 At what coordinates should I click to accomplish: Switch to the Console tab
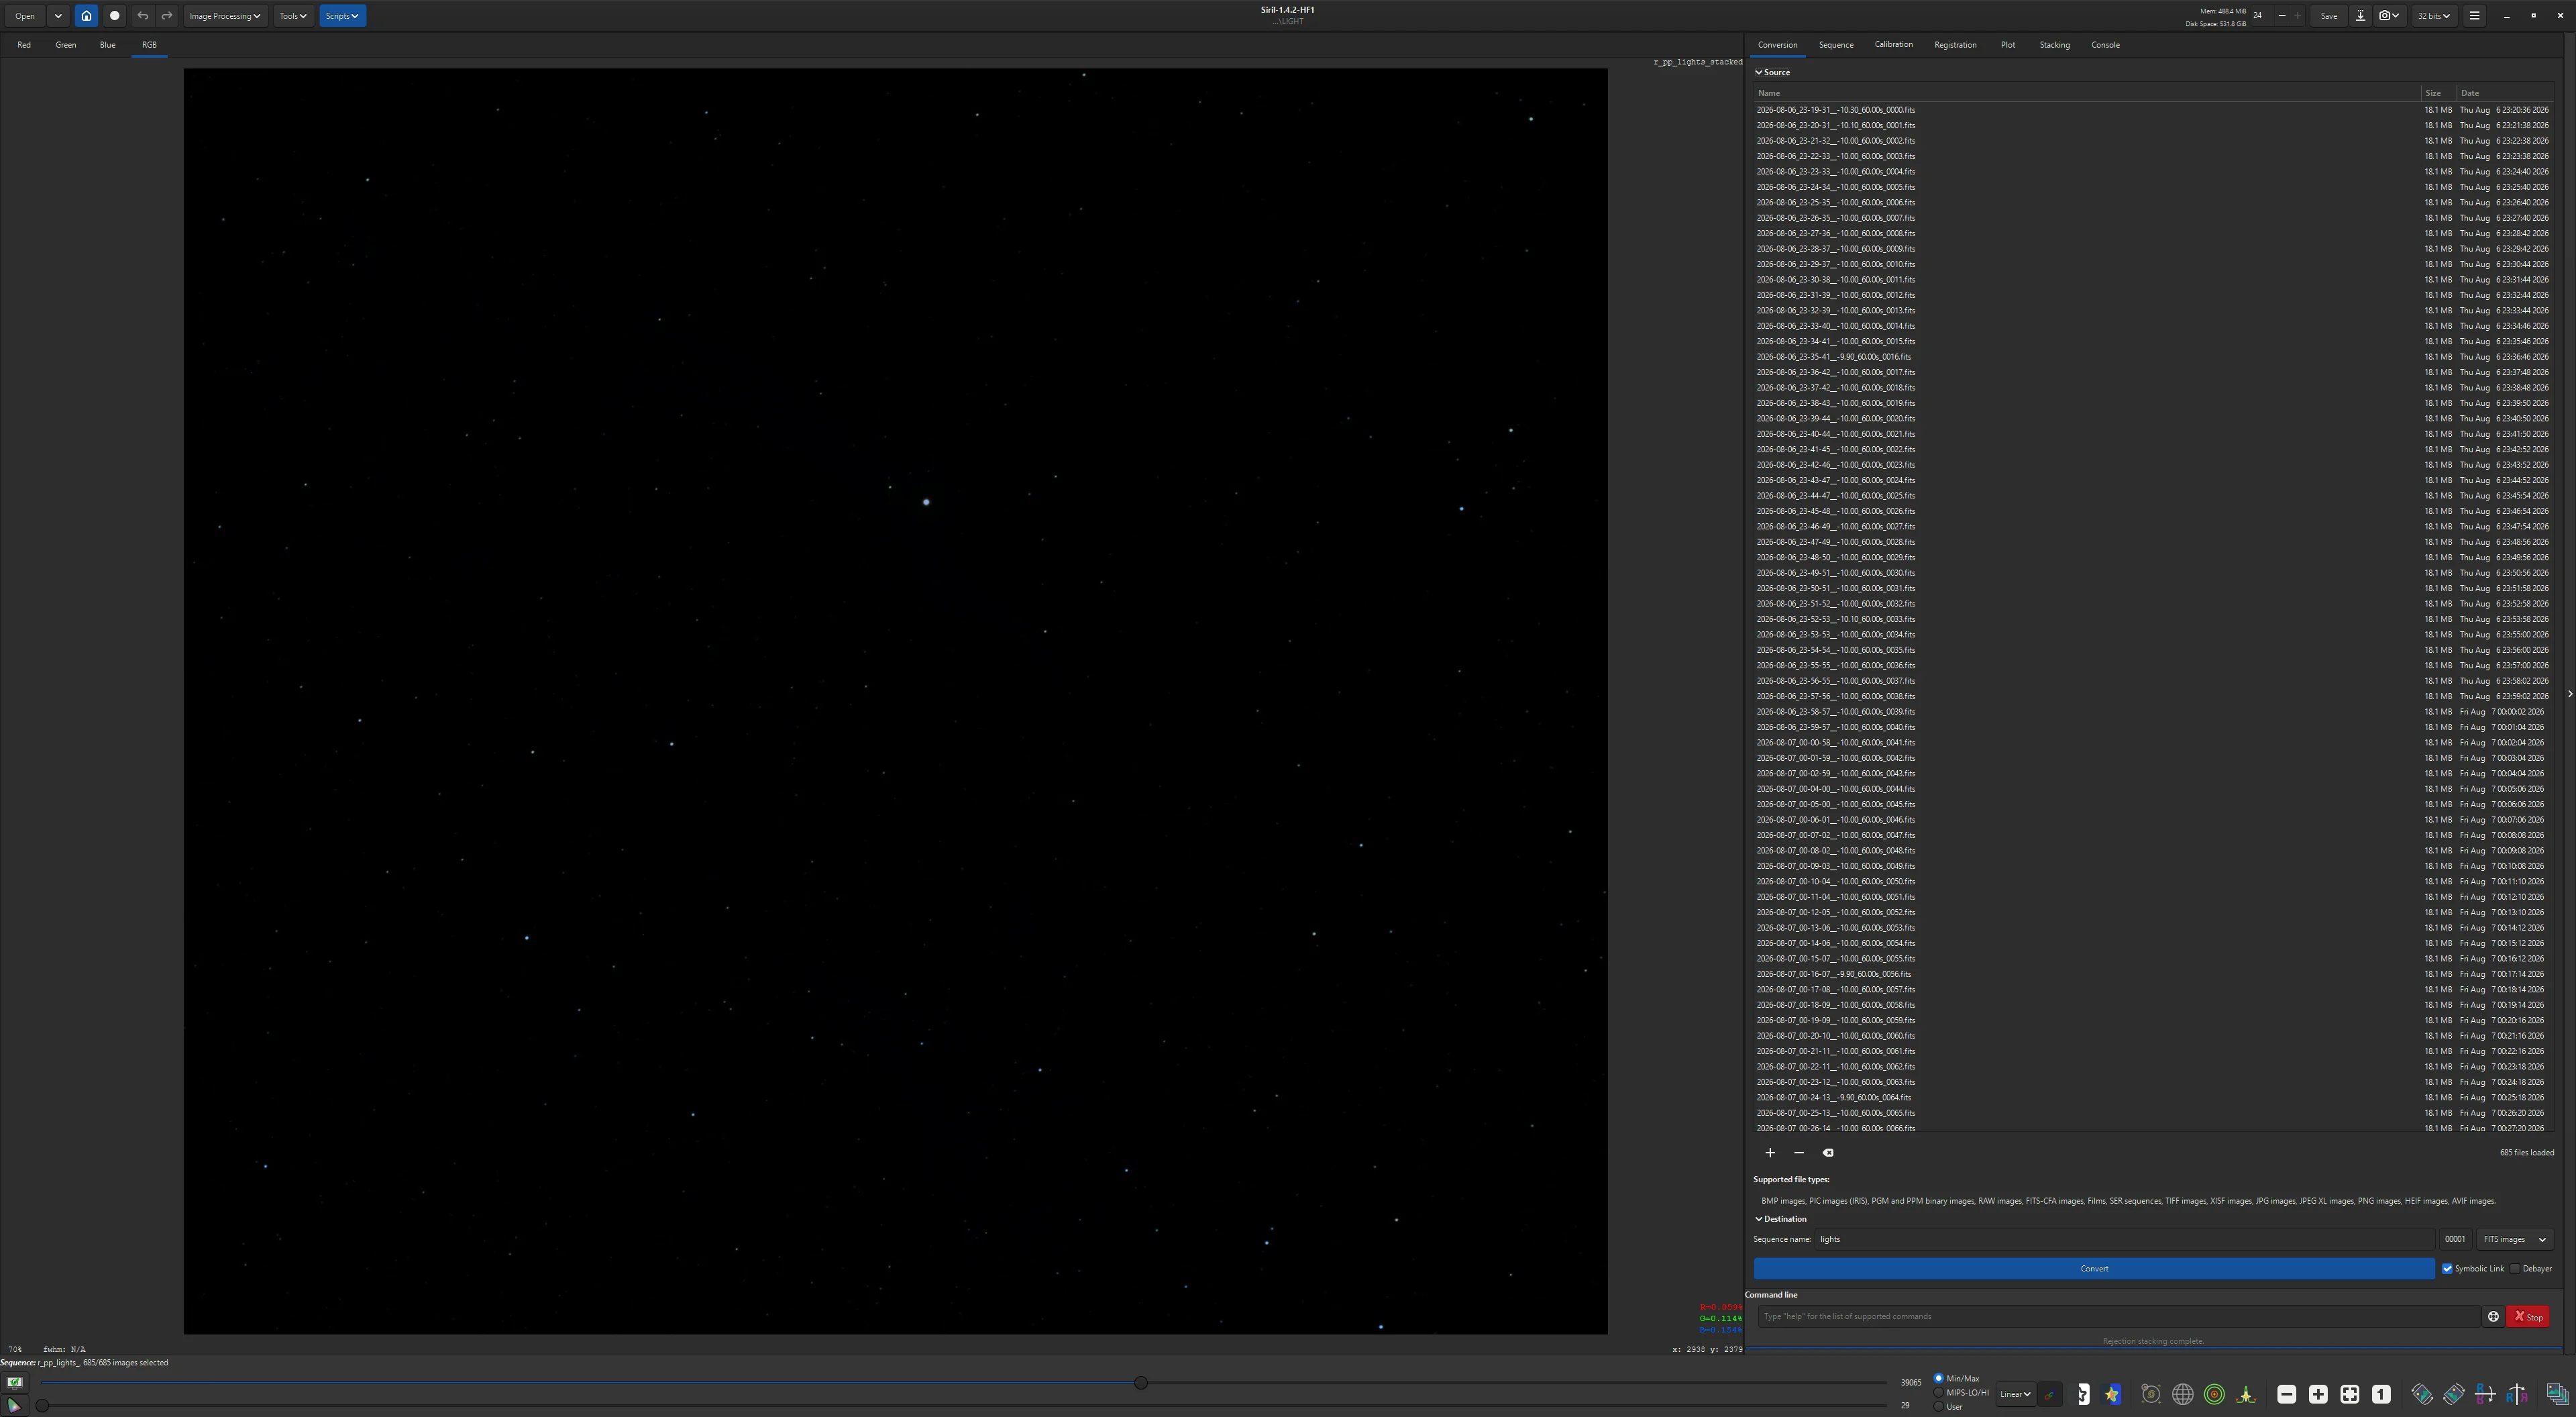2105,45
